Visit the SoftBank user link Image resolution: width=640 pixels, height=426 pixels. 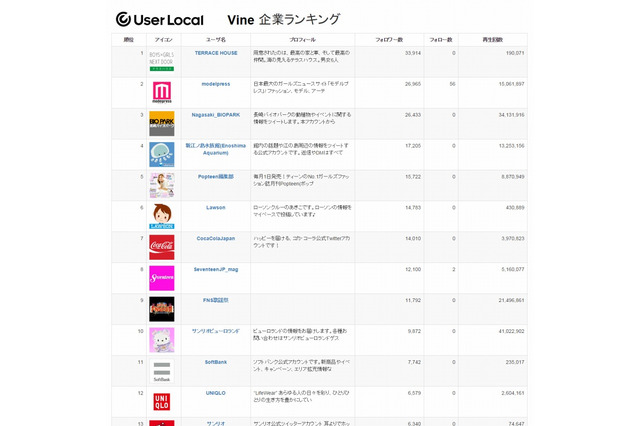216,362
